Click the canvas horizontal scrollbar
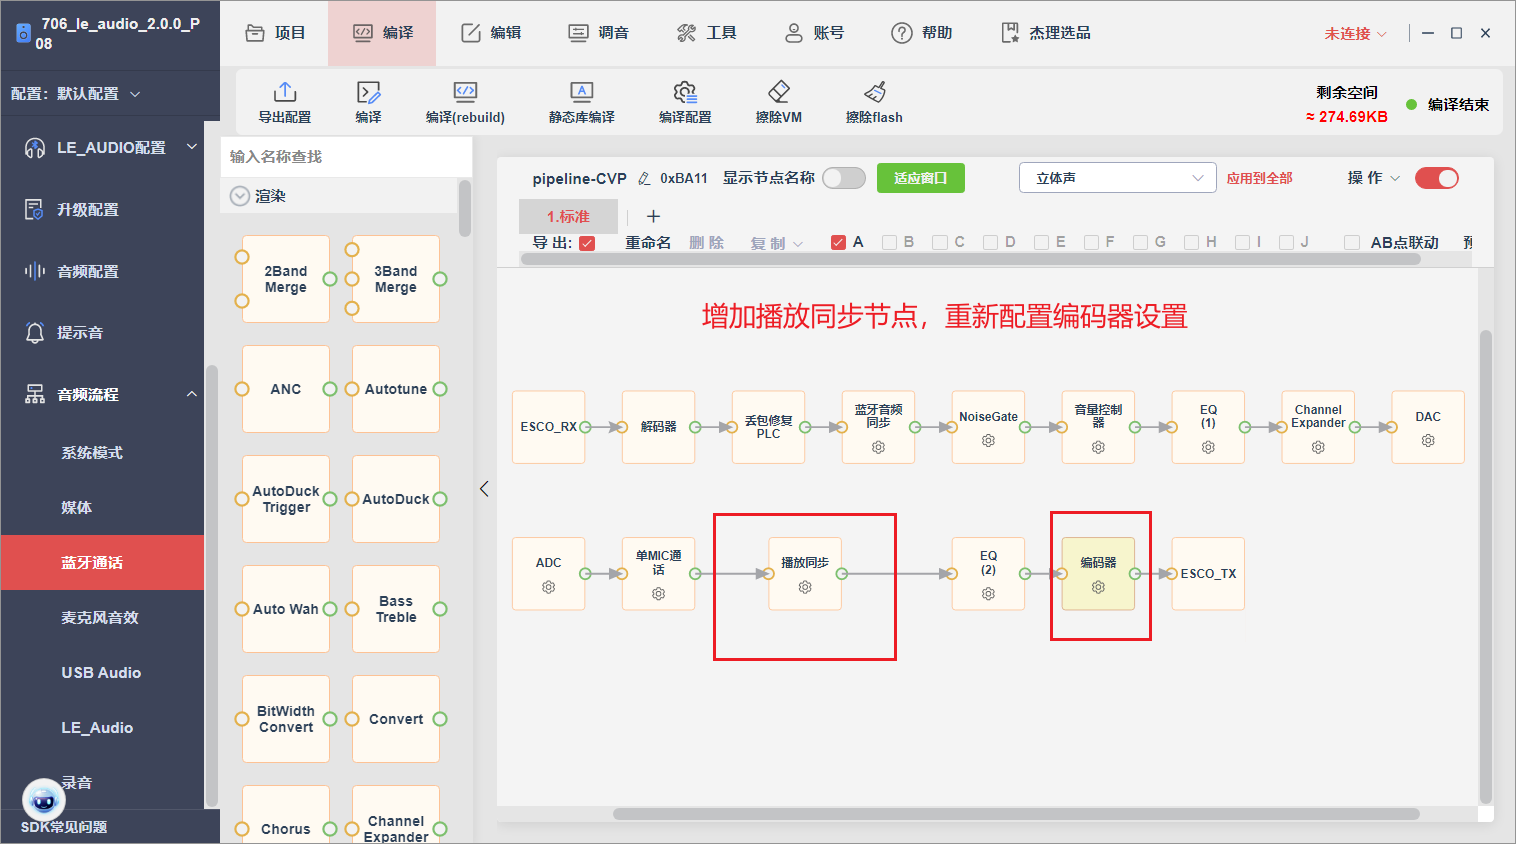The width and height of the screenshot is (1516, 844). point(1015,814)
